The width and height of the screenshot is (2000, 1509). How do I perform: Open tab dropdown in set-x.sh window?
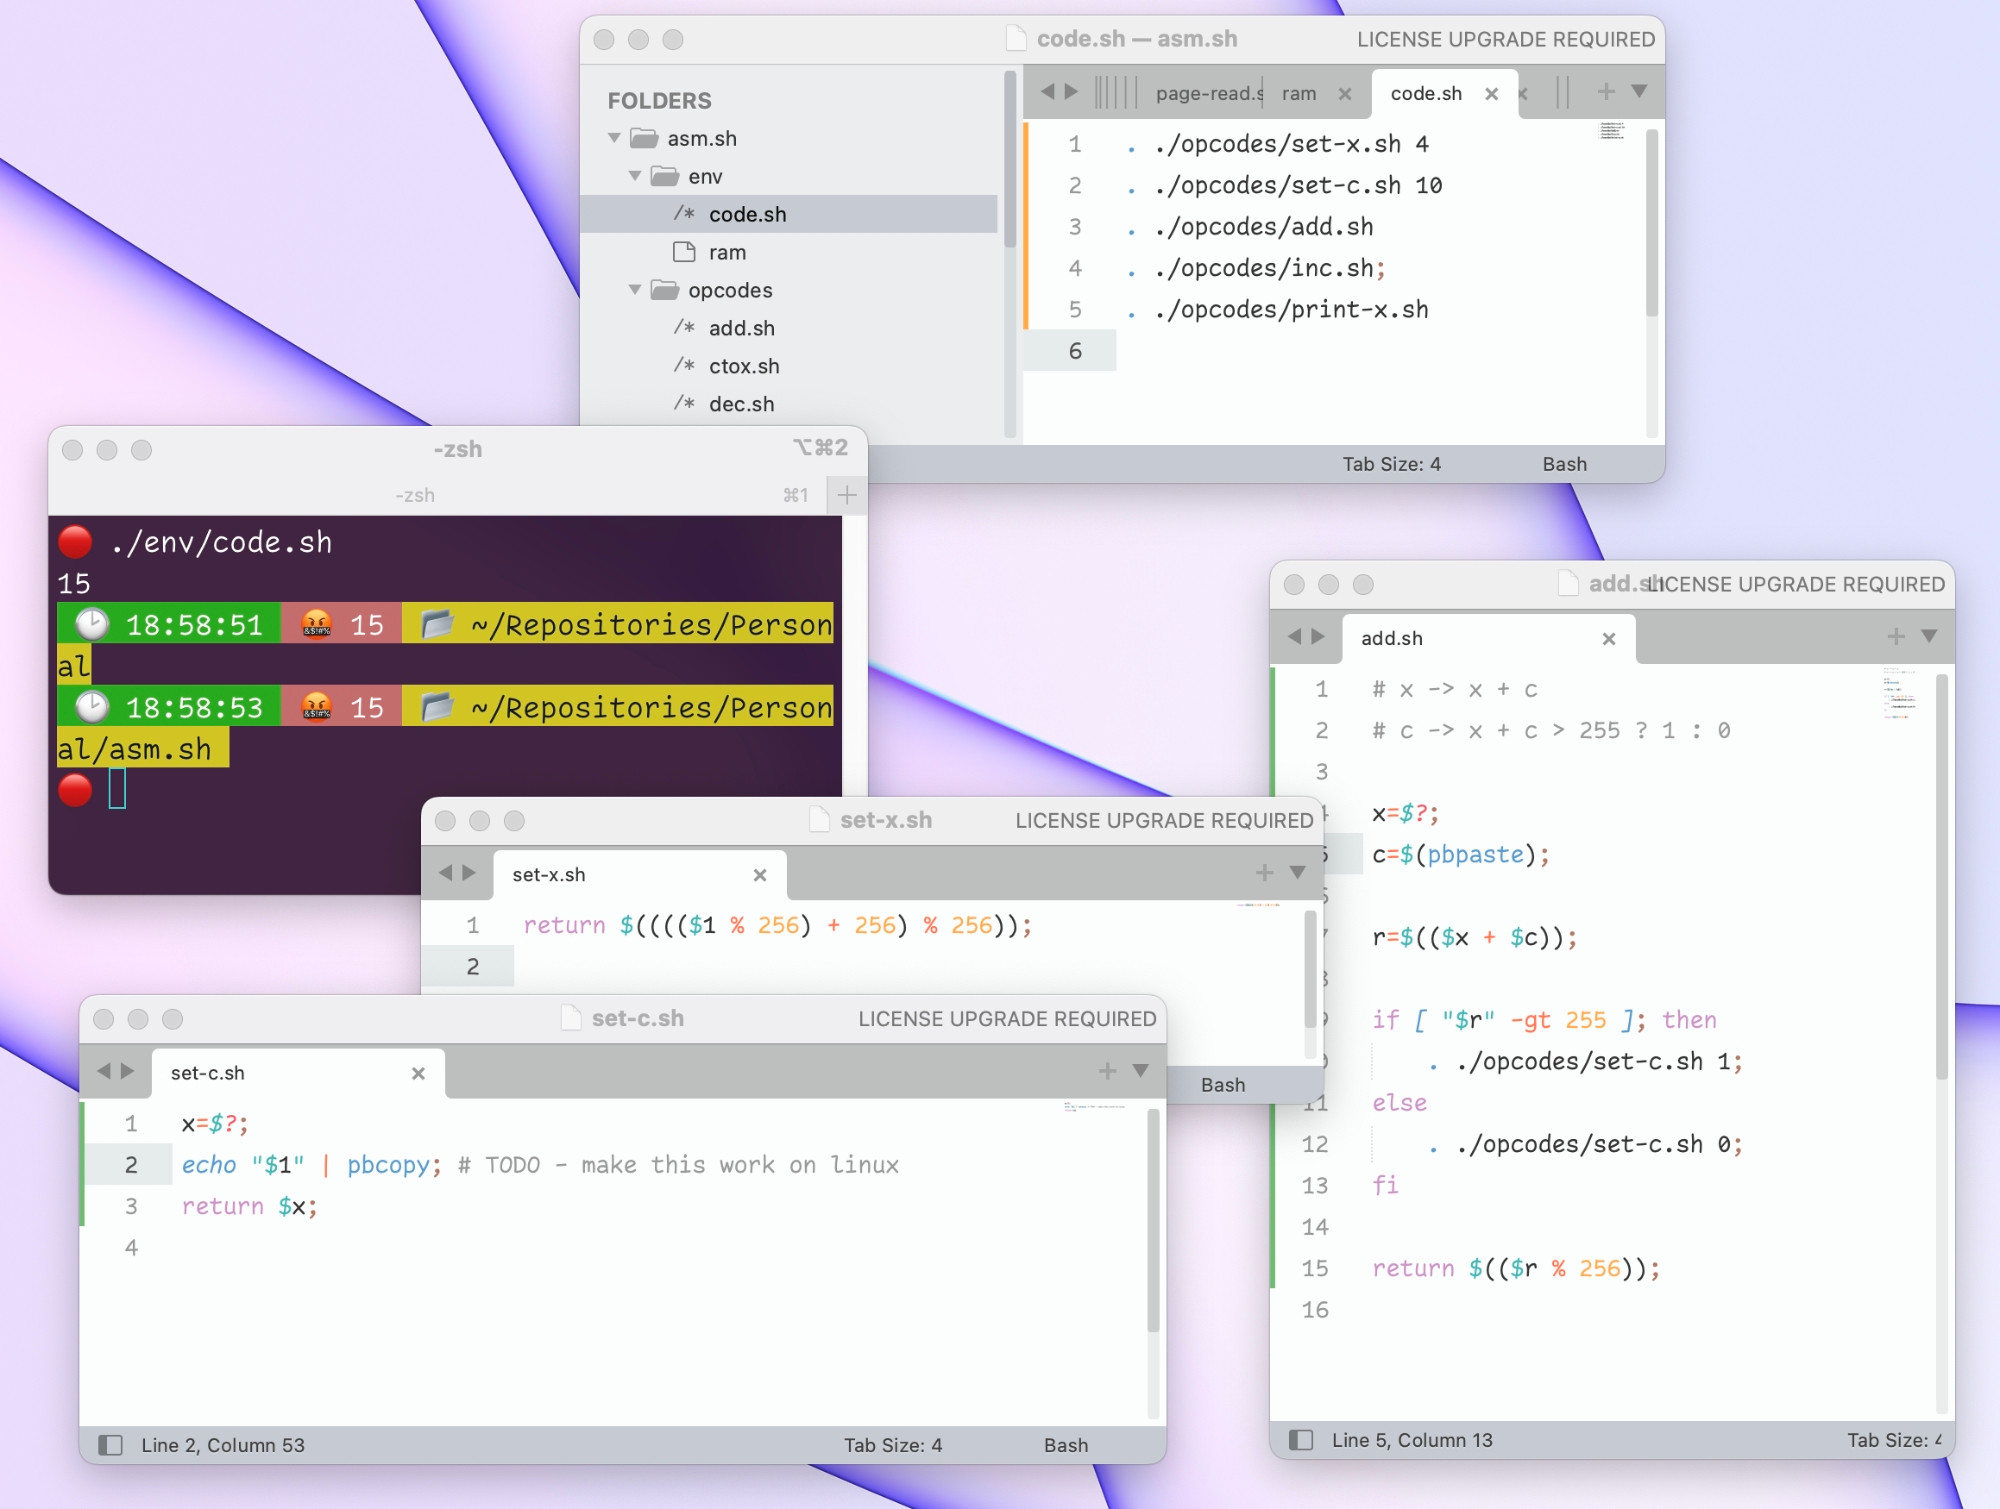coord(1297,872)
